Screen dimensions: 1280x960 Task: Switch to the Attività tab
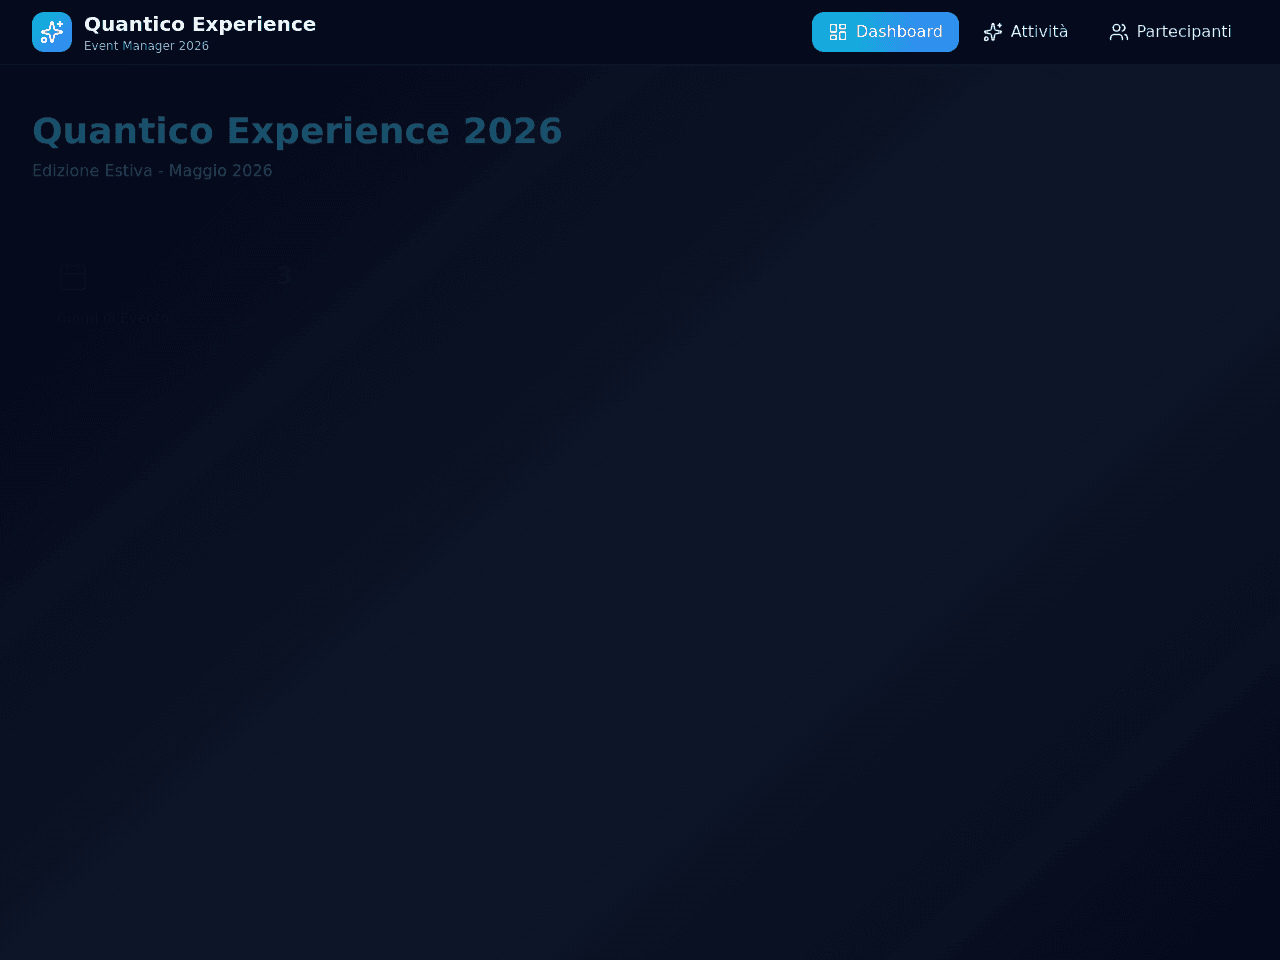pos(1026,32)
